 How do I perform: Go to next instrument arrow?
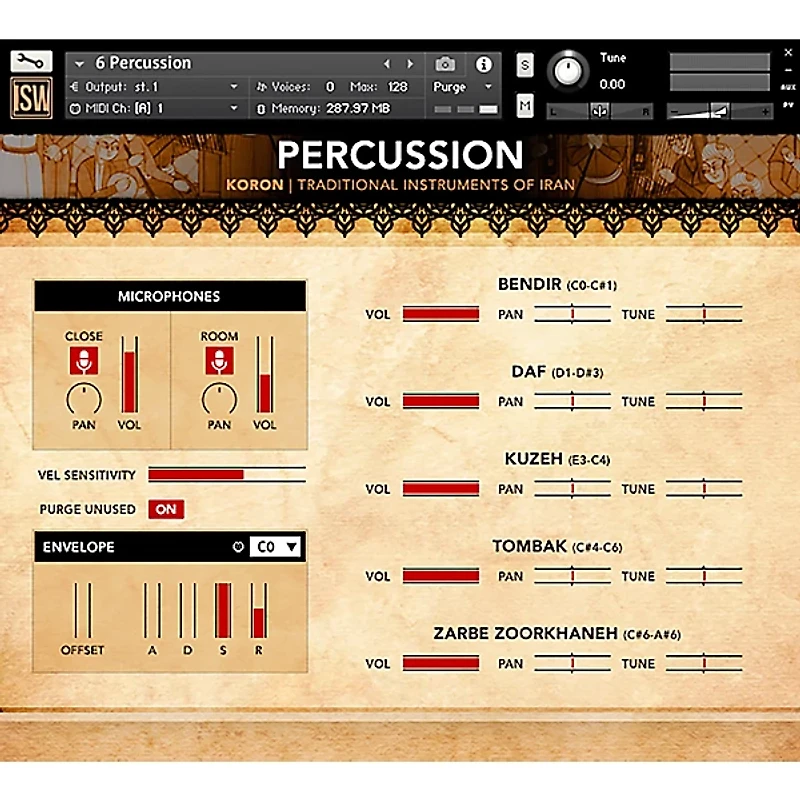click(410, 64)
